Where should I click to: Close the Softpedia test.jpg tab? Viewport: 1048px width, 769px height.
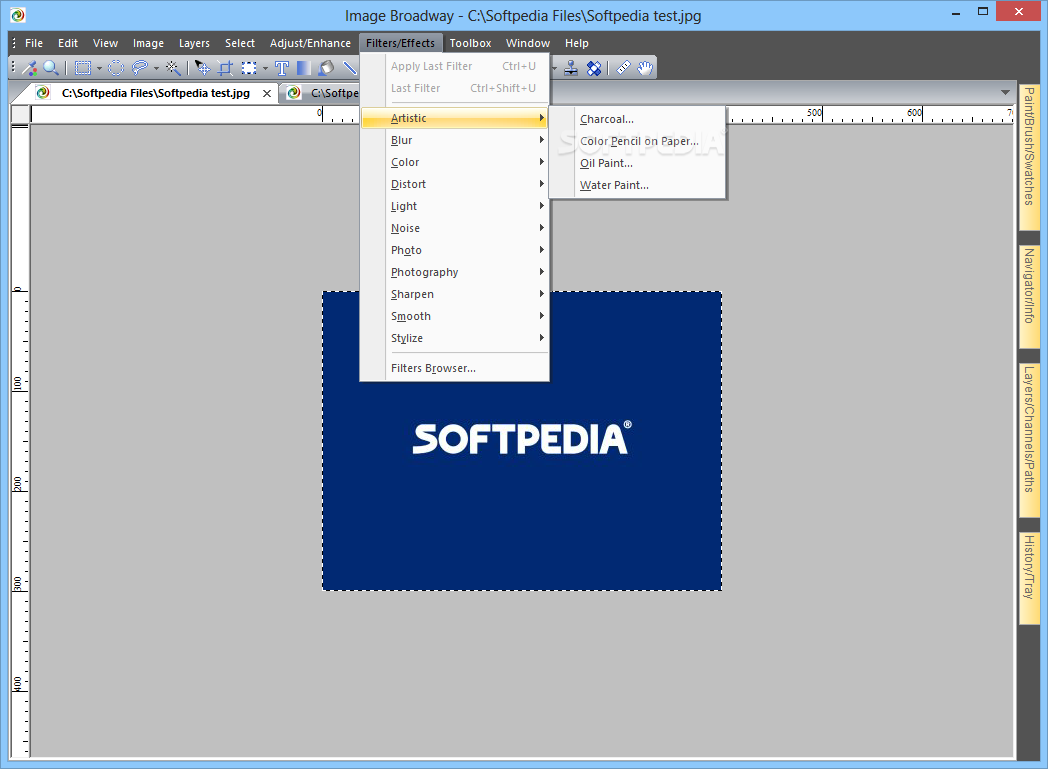pos(267,94)
